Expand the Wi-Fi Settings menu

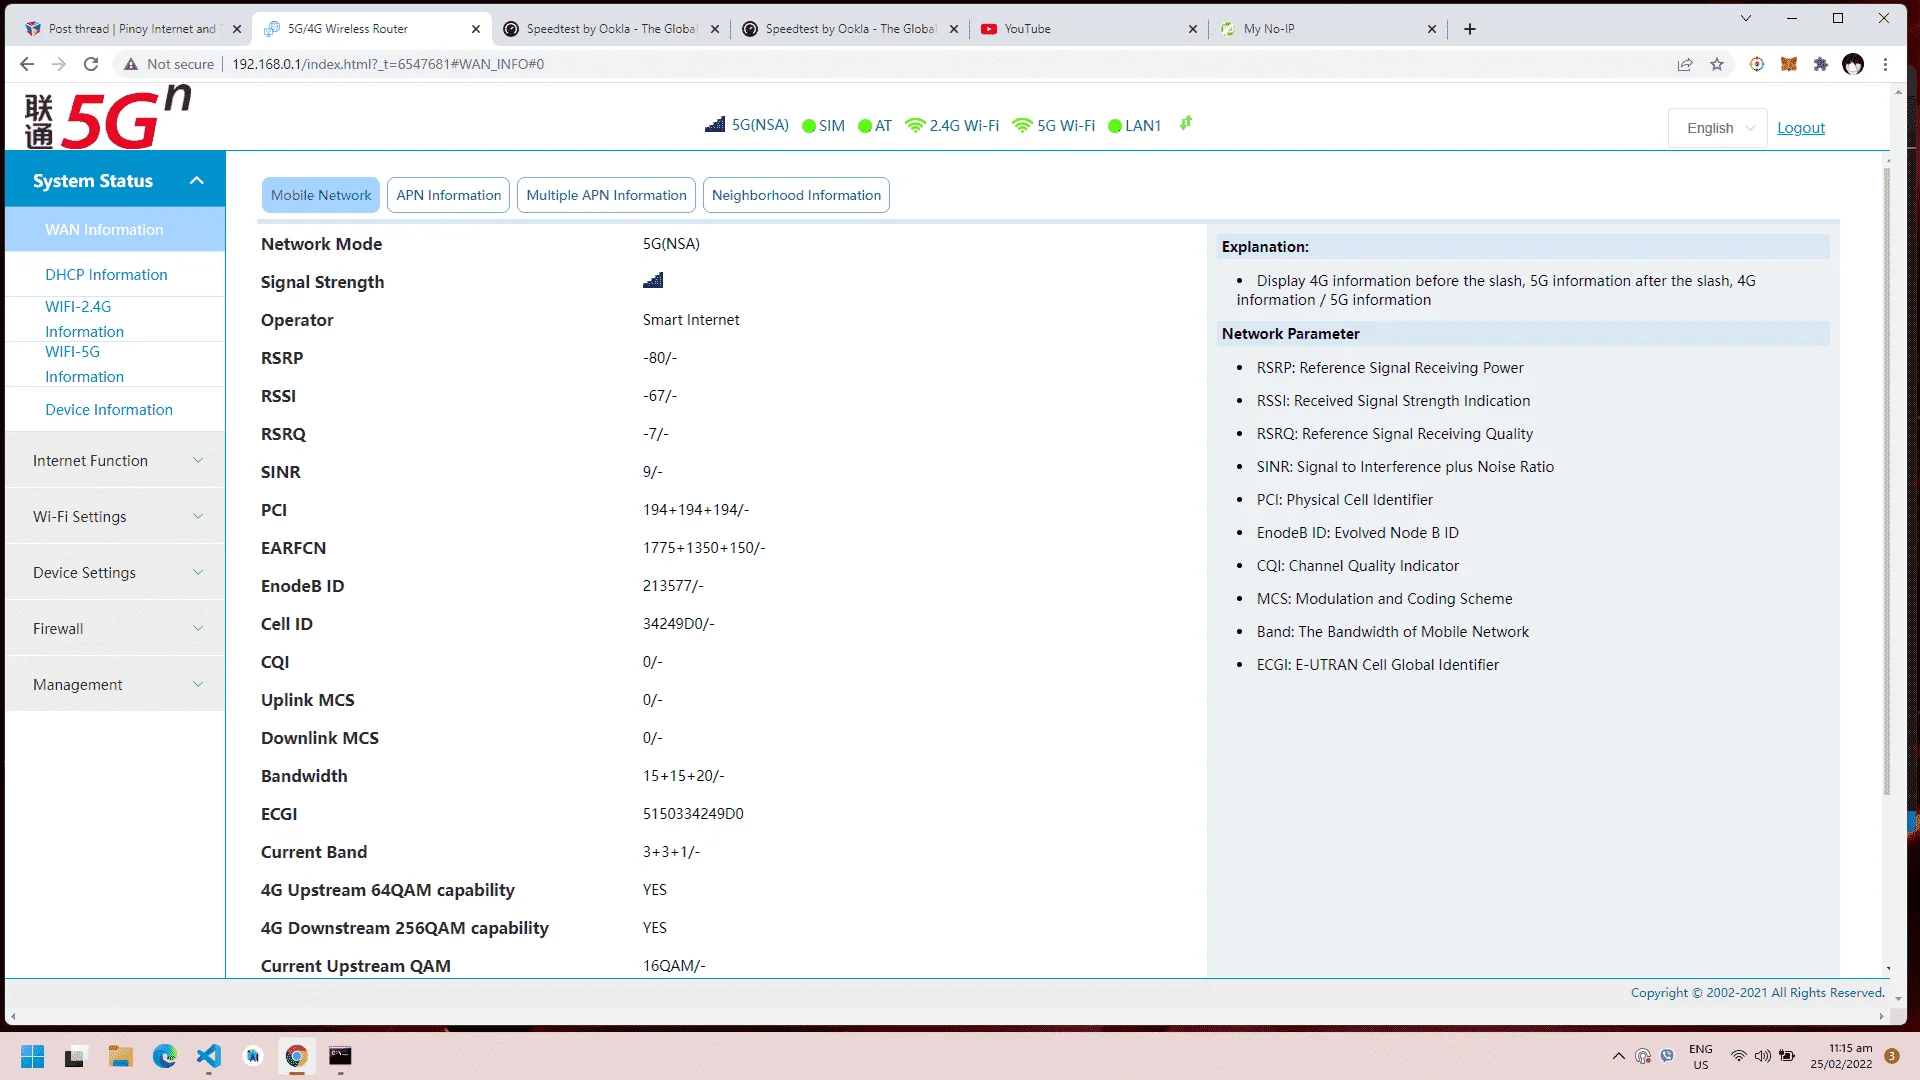[115, 516]
